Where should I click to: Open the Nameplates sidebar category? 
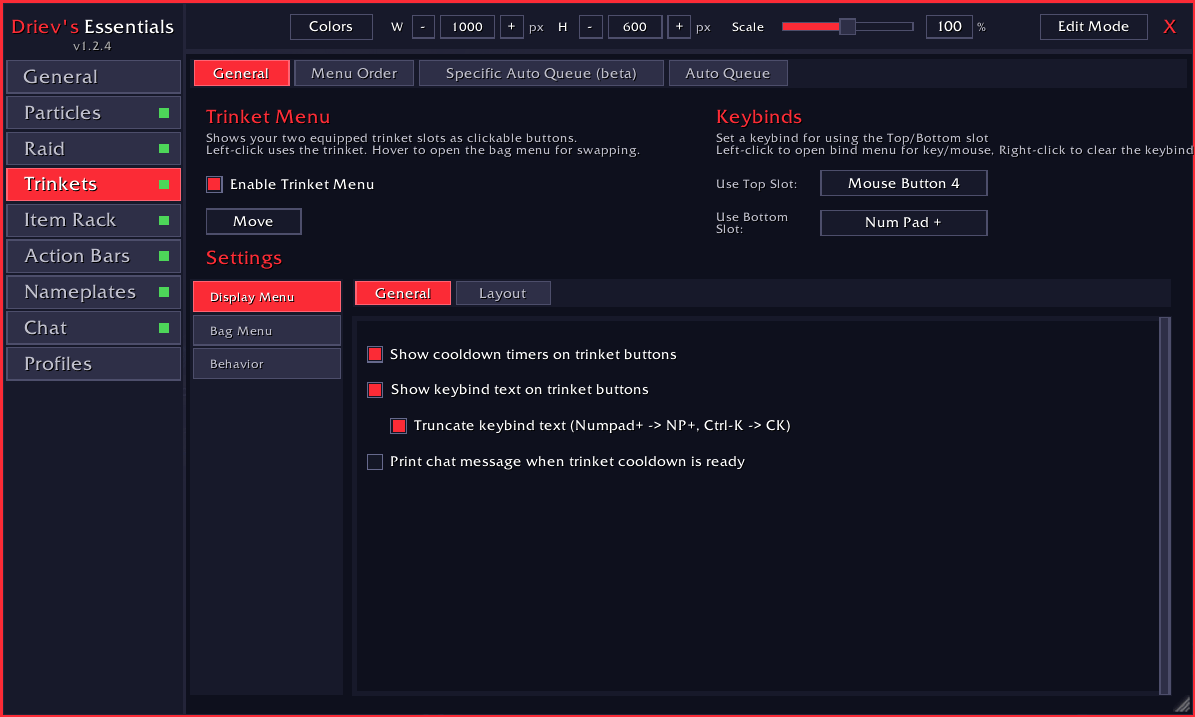click(93, 292)
